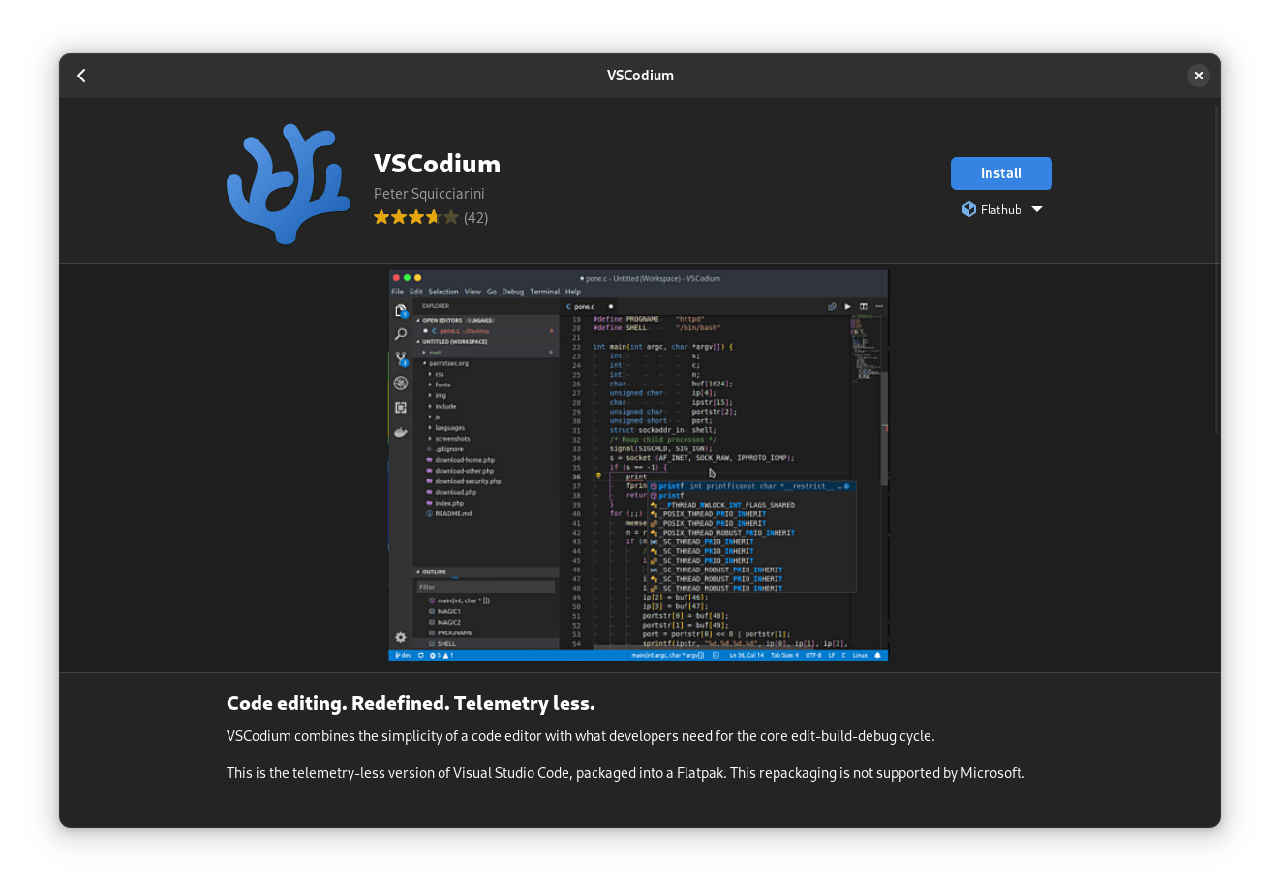
Task: Select the pone.c editor tab in the preview
Action: click(581, 306)
